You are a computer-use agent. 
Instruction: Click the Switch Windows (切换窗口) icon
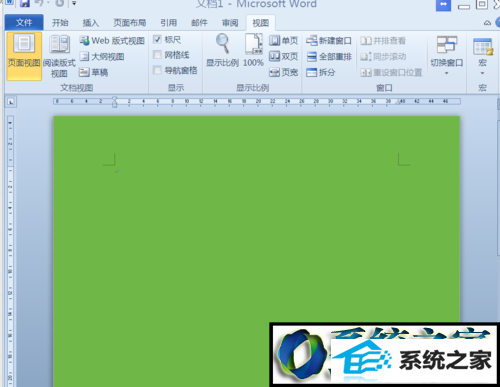click(447, 45)
